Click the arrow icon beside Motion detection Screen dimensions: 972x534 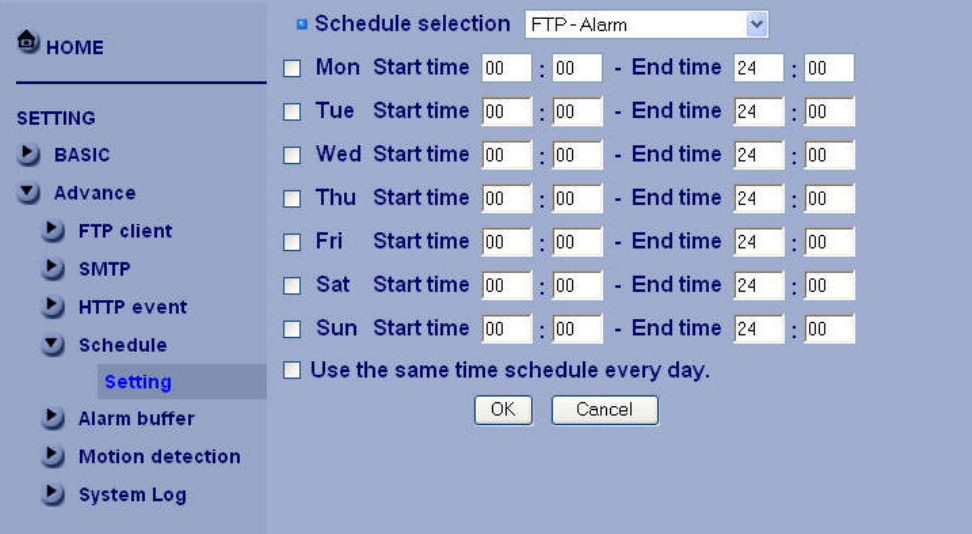click(x=53, y=457)
